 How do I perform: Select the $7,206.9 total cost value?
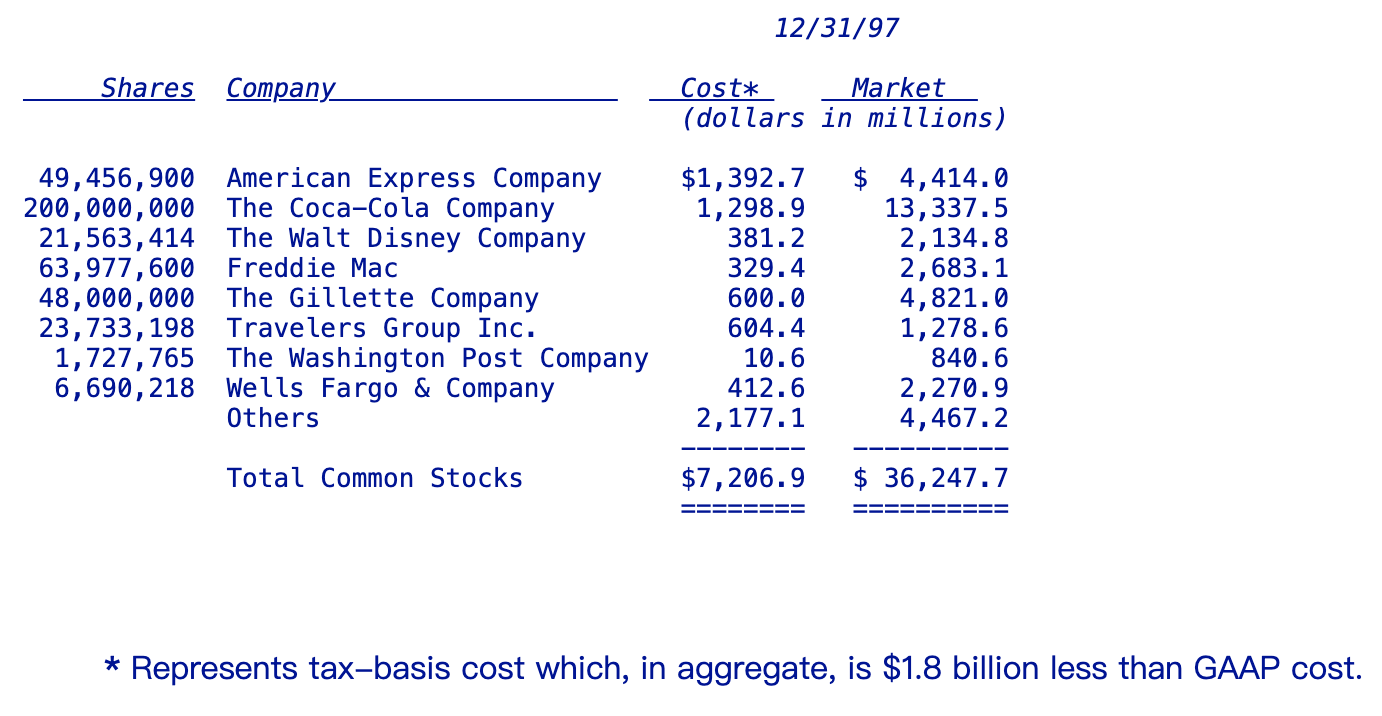(742, 479)
